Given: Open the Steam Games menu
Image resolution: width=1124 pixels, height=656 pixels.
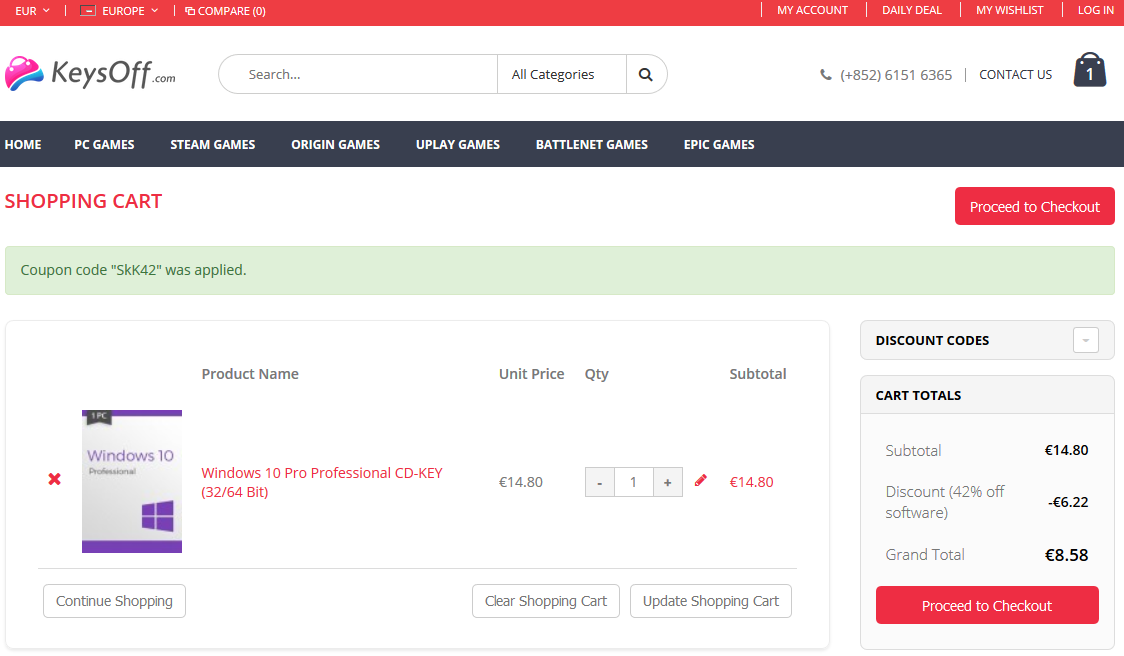Looking at the screenshot, I should pos(213,144).
